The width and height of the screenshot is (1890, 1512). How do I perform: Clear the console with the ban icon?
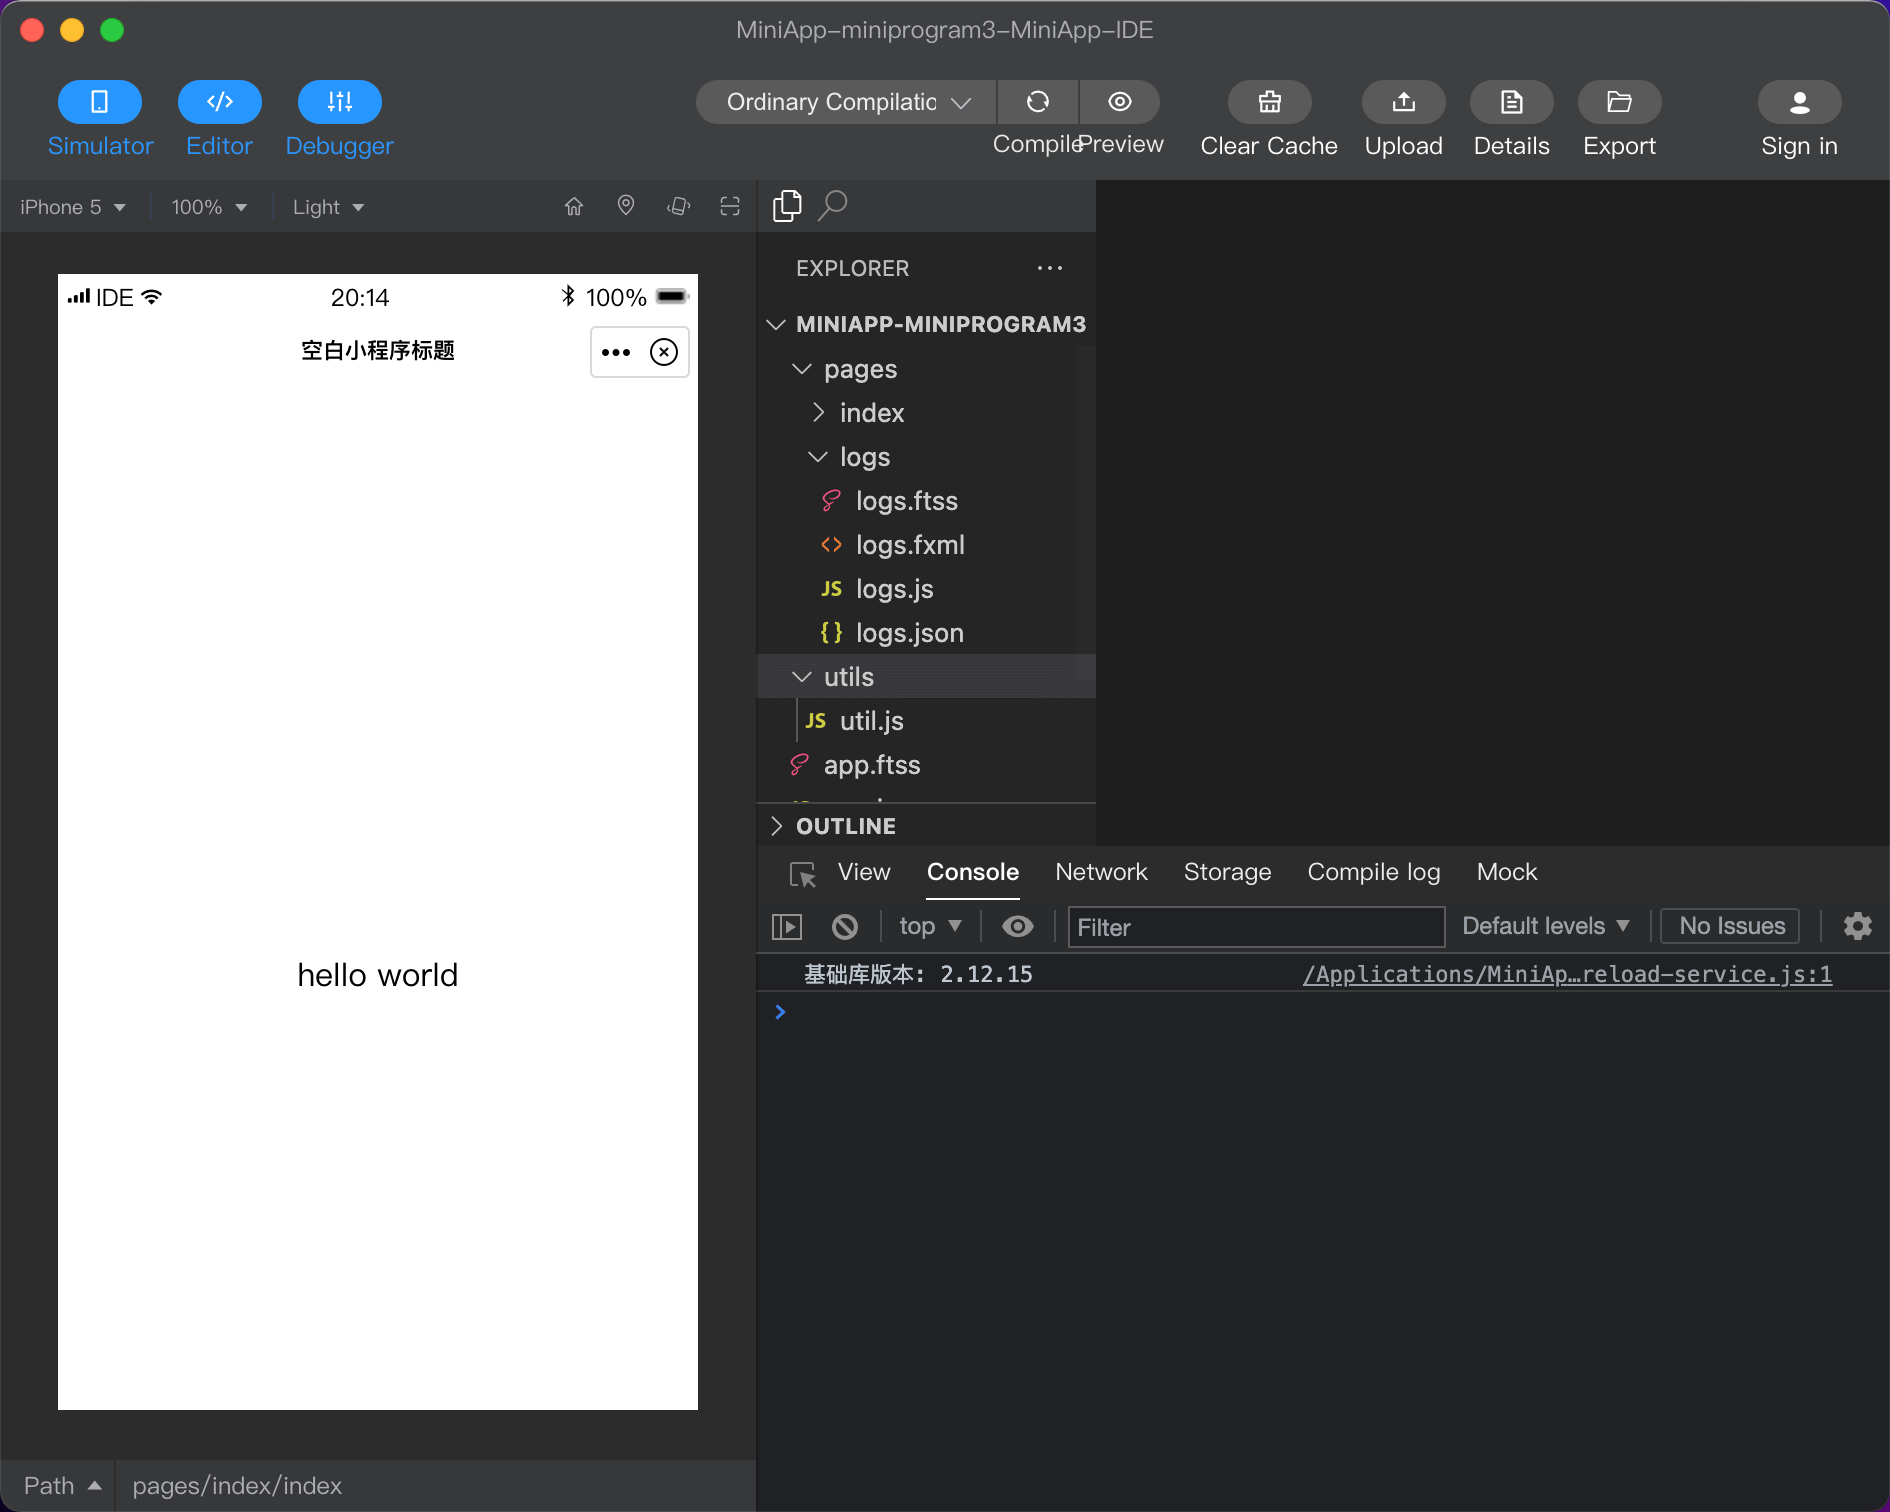845,927
